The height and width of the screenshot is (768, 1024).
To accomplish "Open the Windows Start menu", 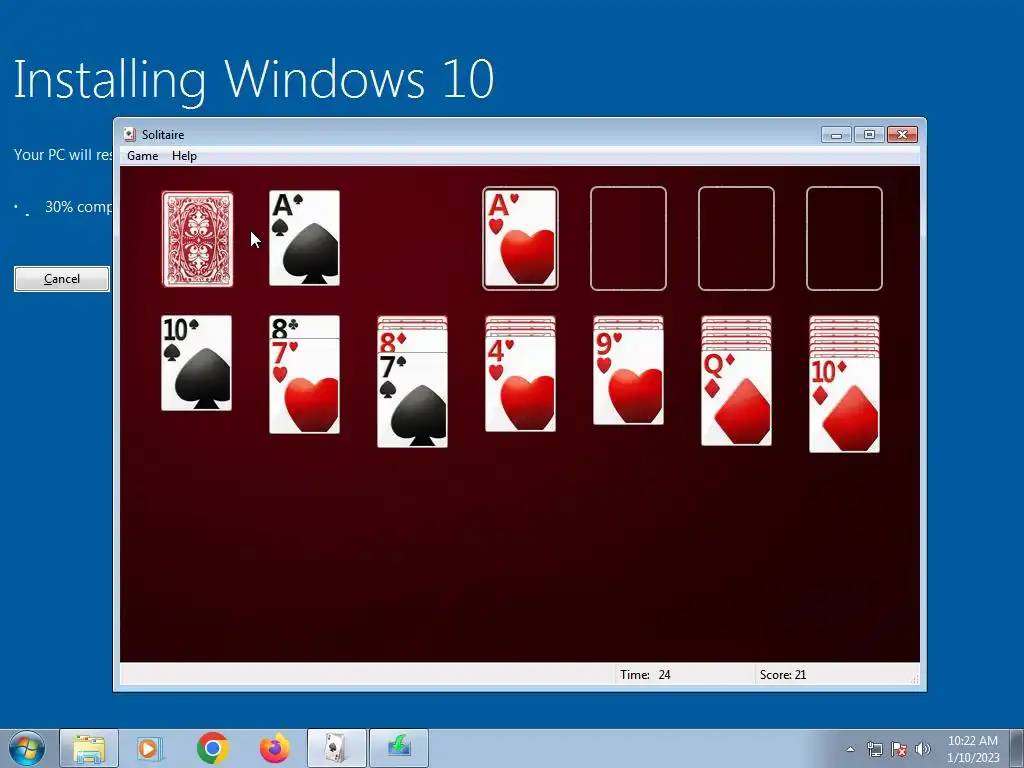I will (27, 748).
